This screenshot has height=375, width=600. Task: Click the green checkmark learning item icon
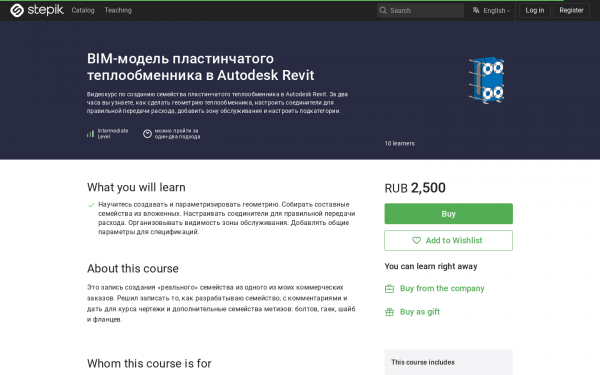[x=91, y=205]
